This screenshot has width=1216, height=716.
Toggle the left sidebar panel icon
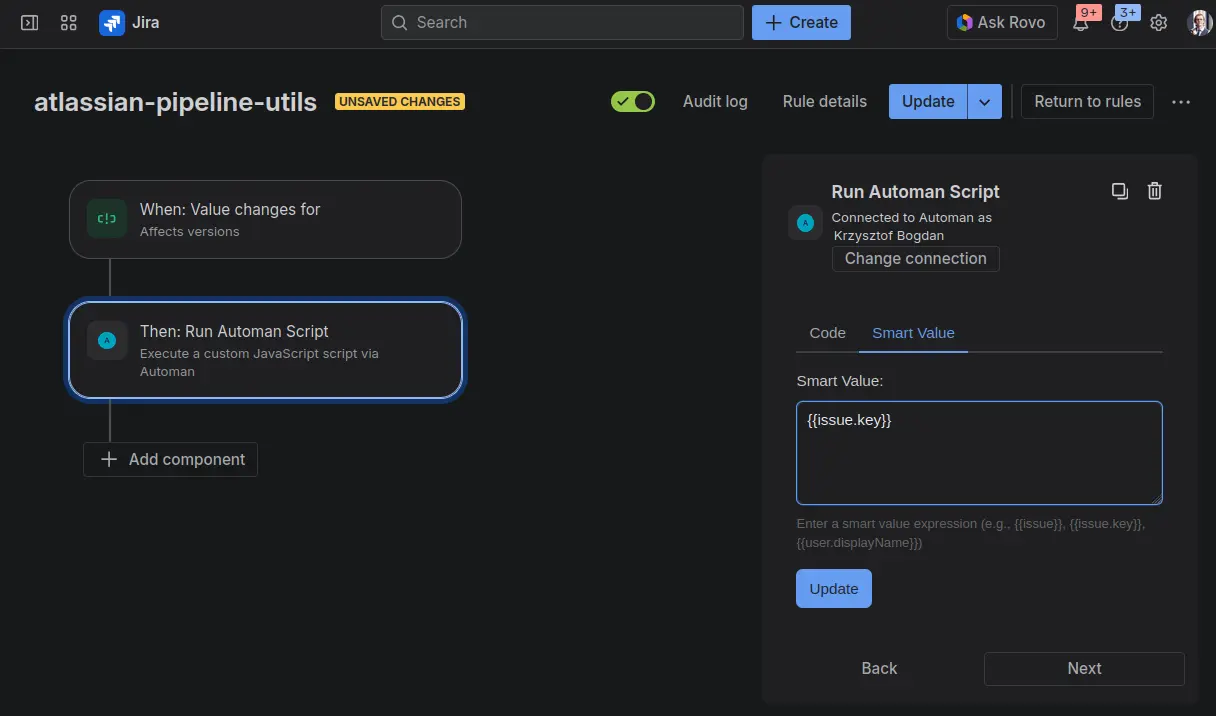pos(30,22)
